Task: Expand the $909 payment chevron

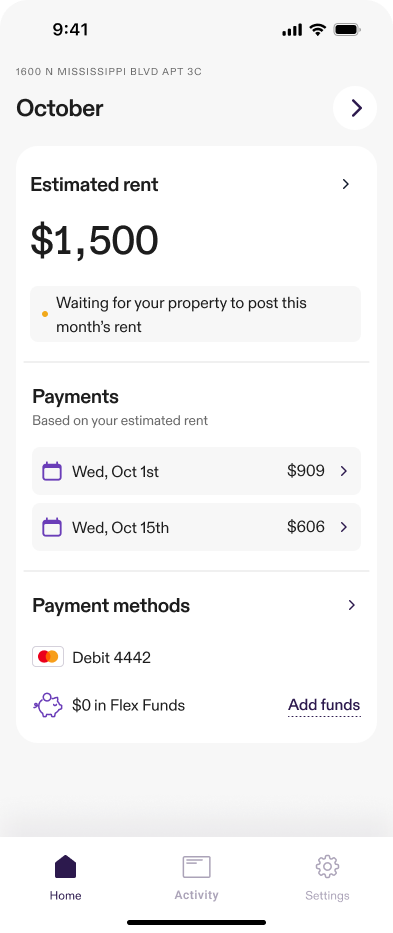Action: pos(344,471)
